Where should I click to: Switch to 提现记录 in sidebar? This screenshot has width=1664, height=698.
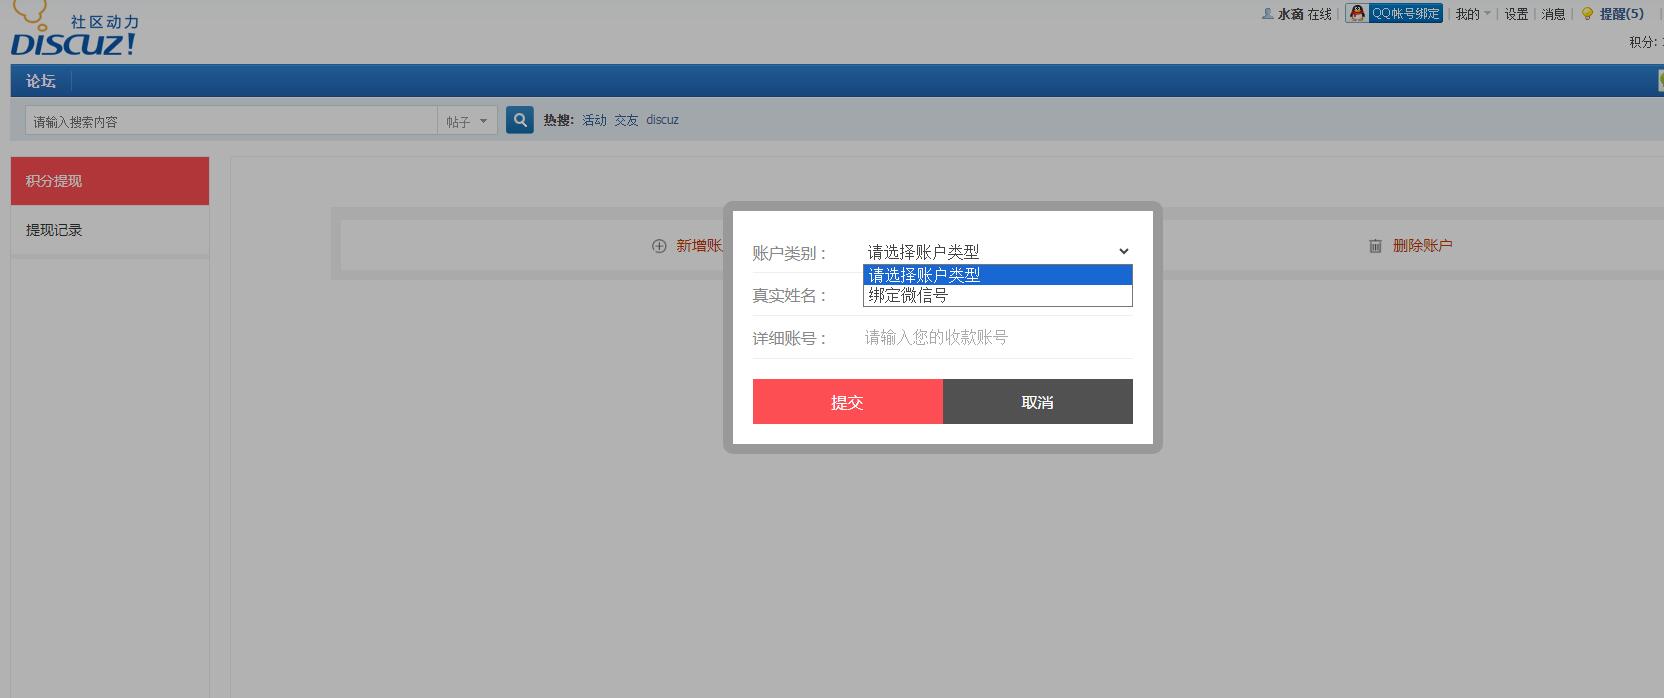tap(54, 230)
